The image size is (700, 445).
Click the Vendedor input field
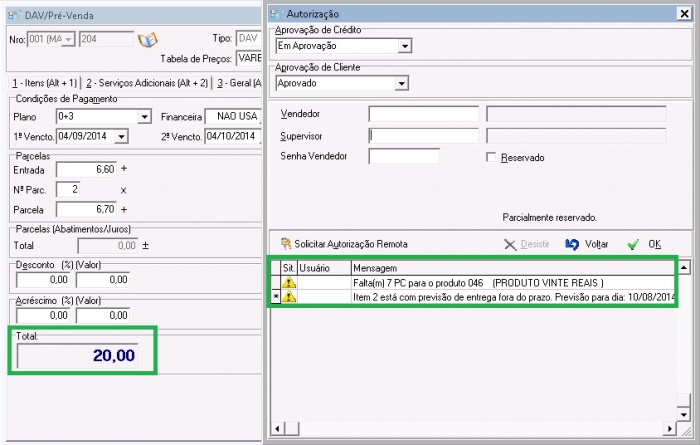pyautogui.click(x=424, y=113)
